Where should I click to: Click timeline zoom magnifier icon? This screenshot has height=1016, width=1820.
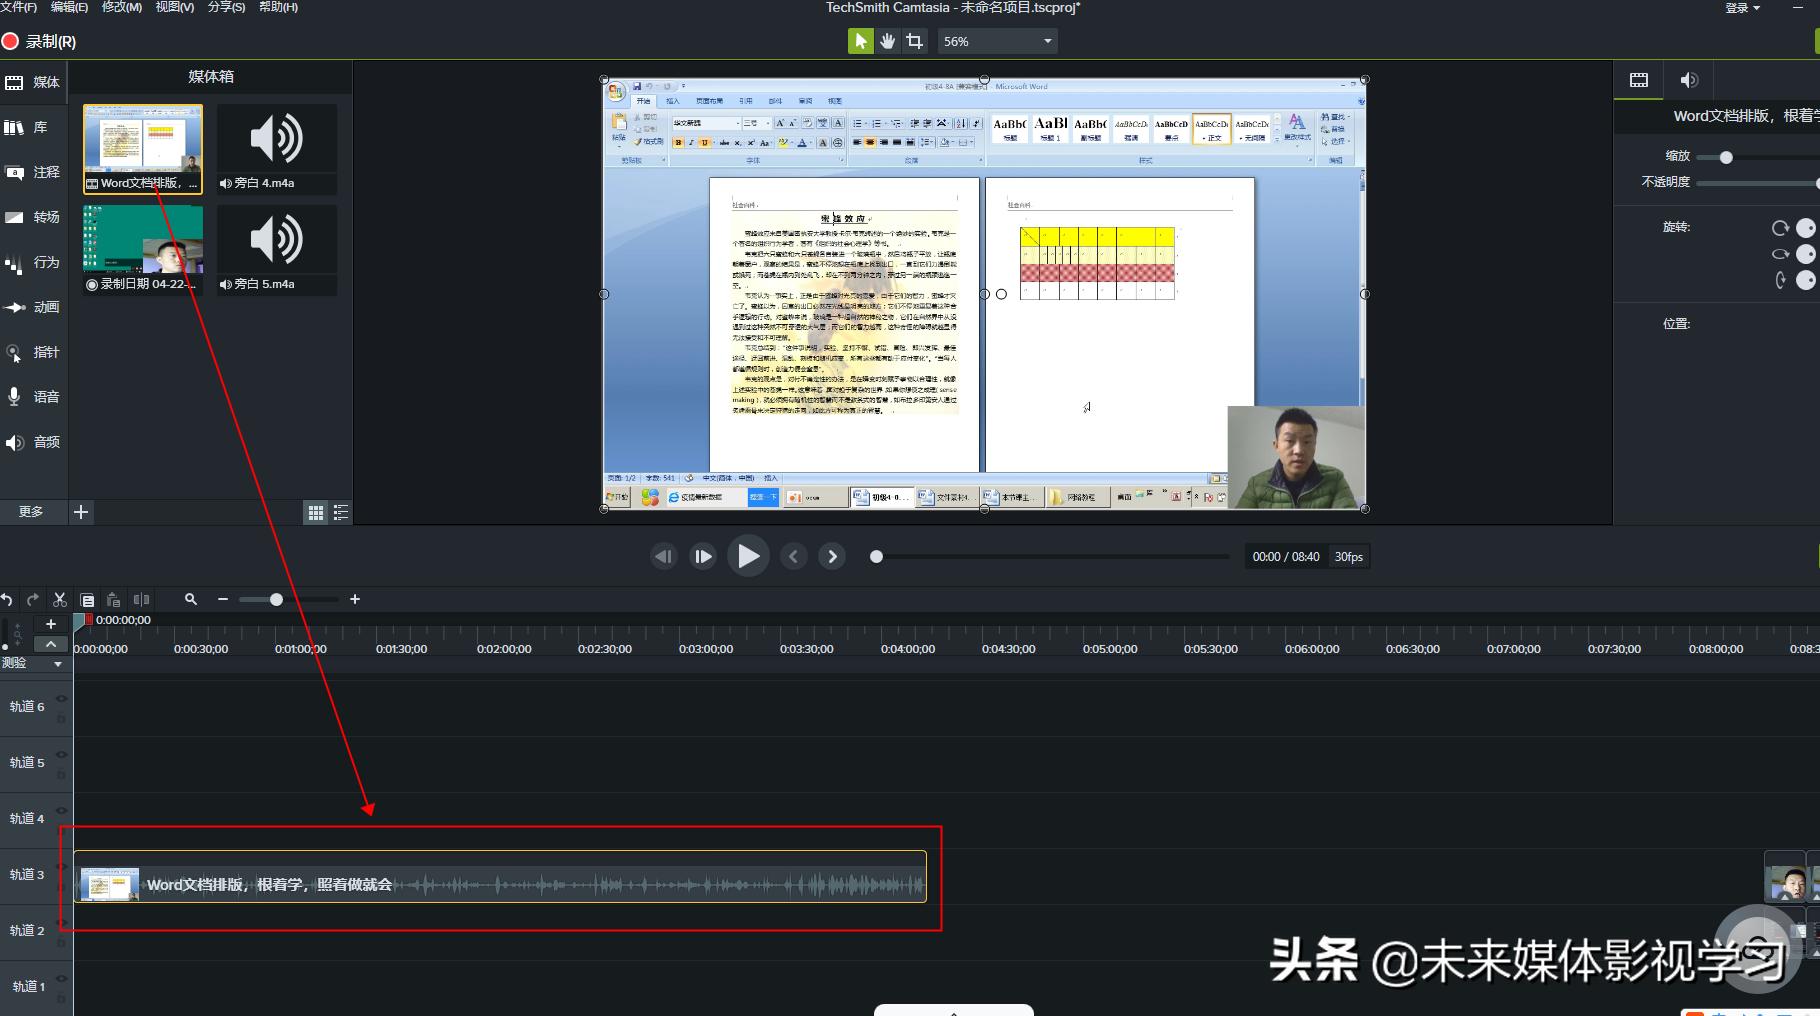[x=191, y=600]
